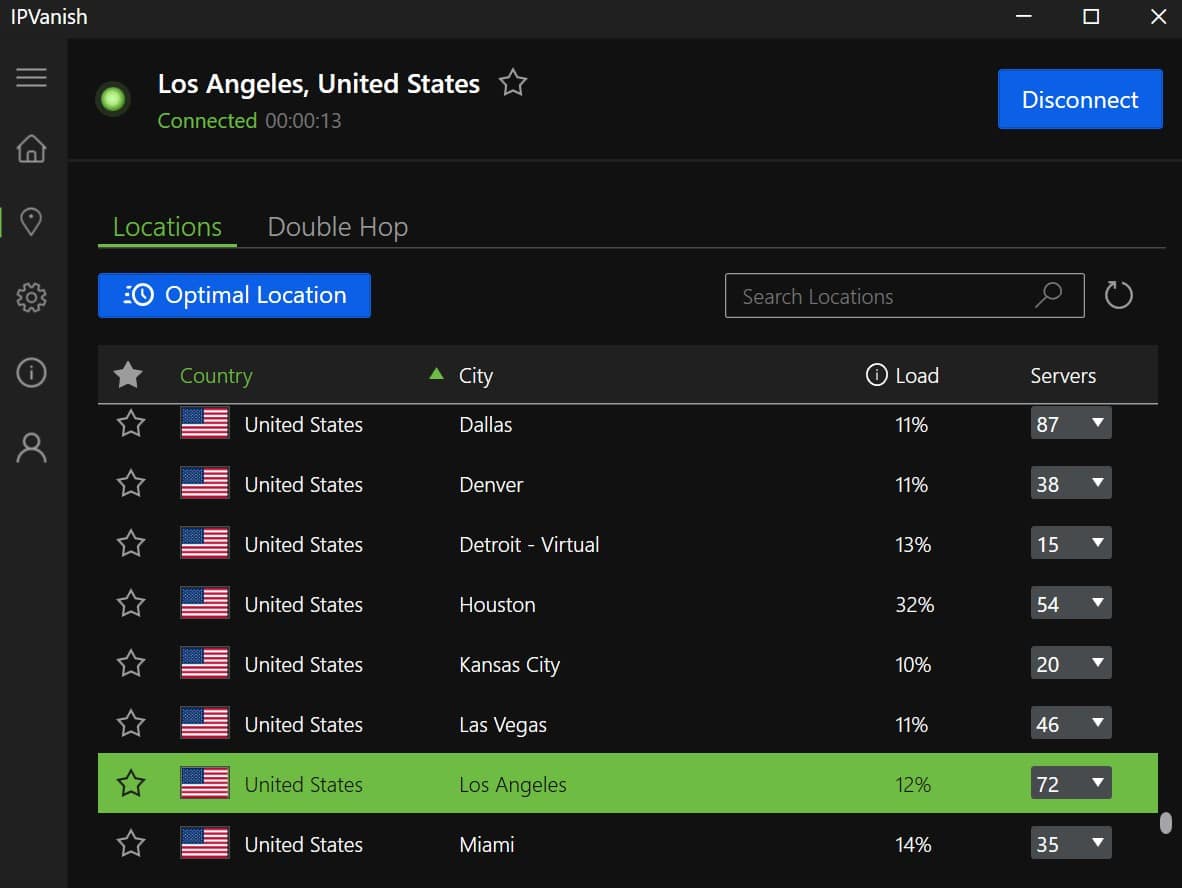The width and height of the screenshot is (1182, 888).
Task: Favorite the Dallas server row
Action: 130,424
